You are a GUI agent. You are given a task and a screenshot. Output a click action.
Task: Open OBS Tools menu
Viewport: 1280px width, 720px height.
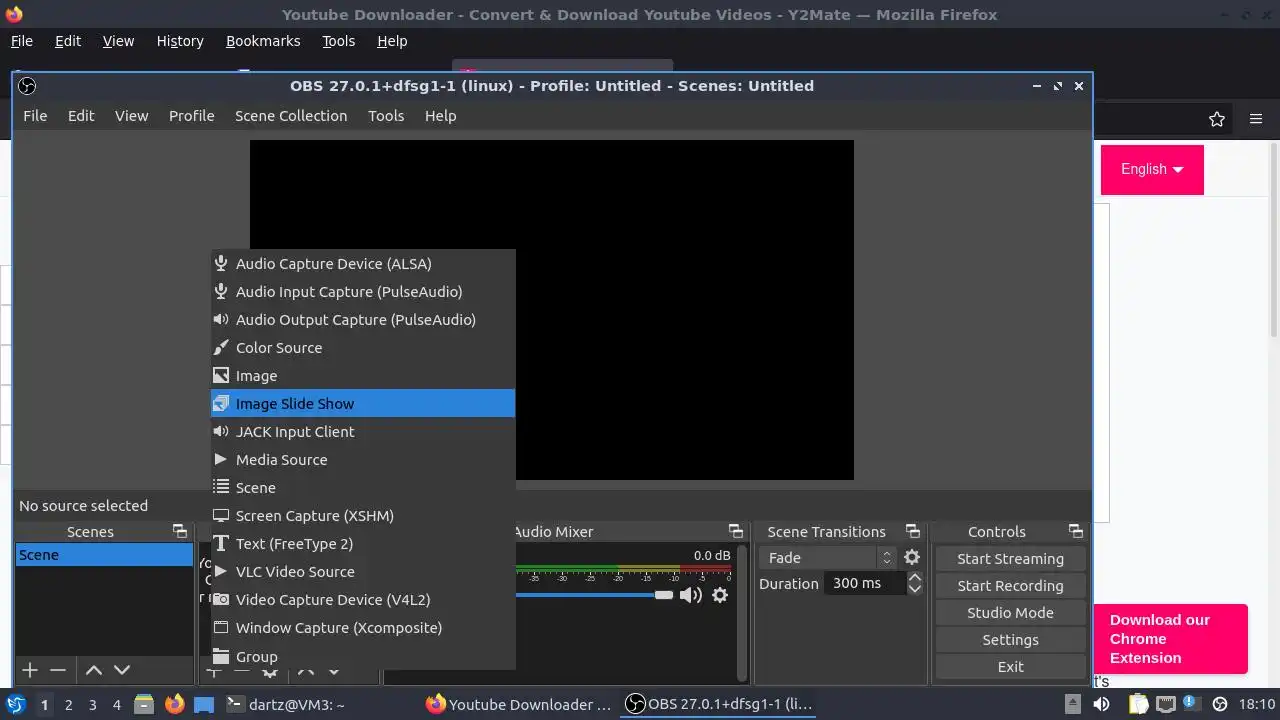[x=386, y=116]
